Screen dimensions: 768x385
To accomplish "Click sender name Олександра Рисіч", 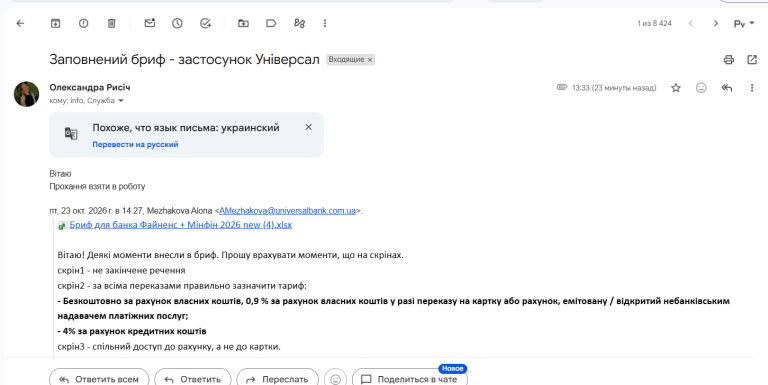I will pyautogui.click(x=90, y=87).
